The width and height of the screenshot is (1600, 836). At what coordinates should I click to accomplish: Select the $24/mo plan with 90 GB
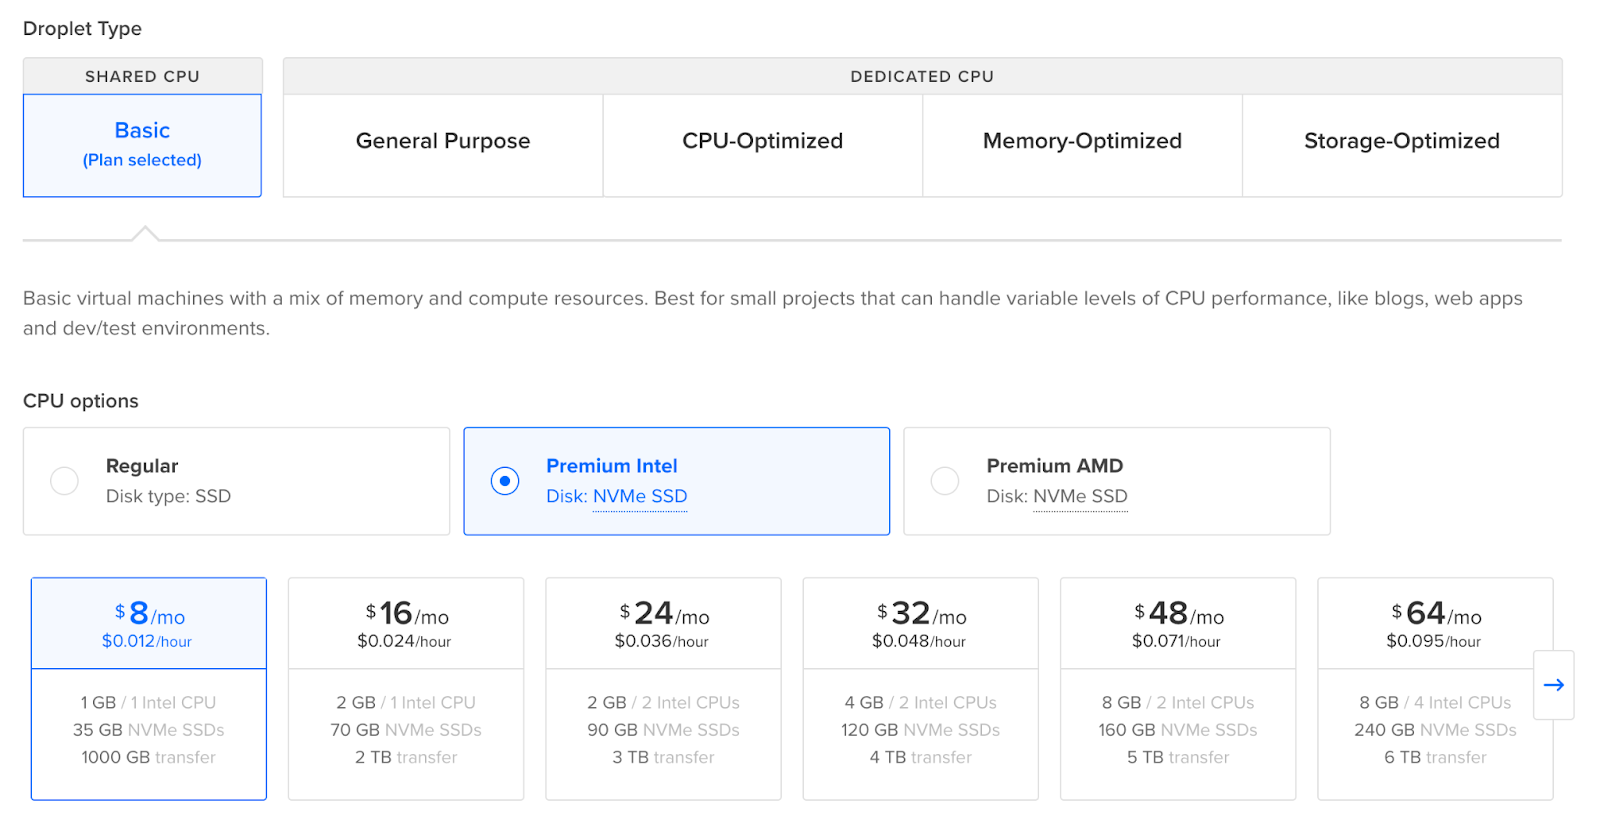(663, 688)
